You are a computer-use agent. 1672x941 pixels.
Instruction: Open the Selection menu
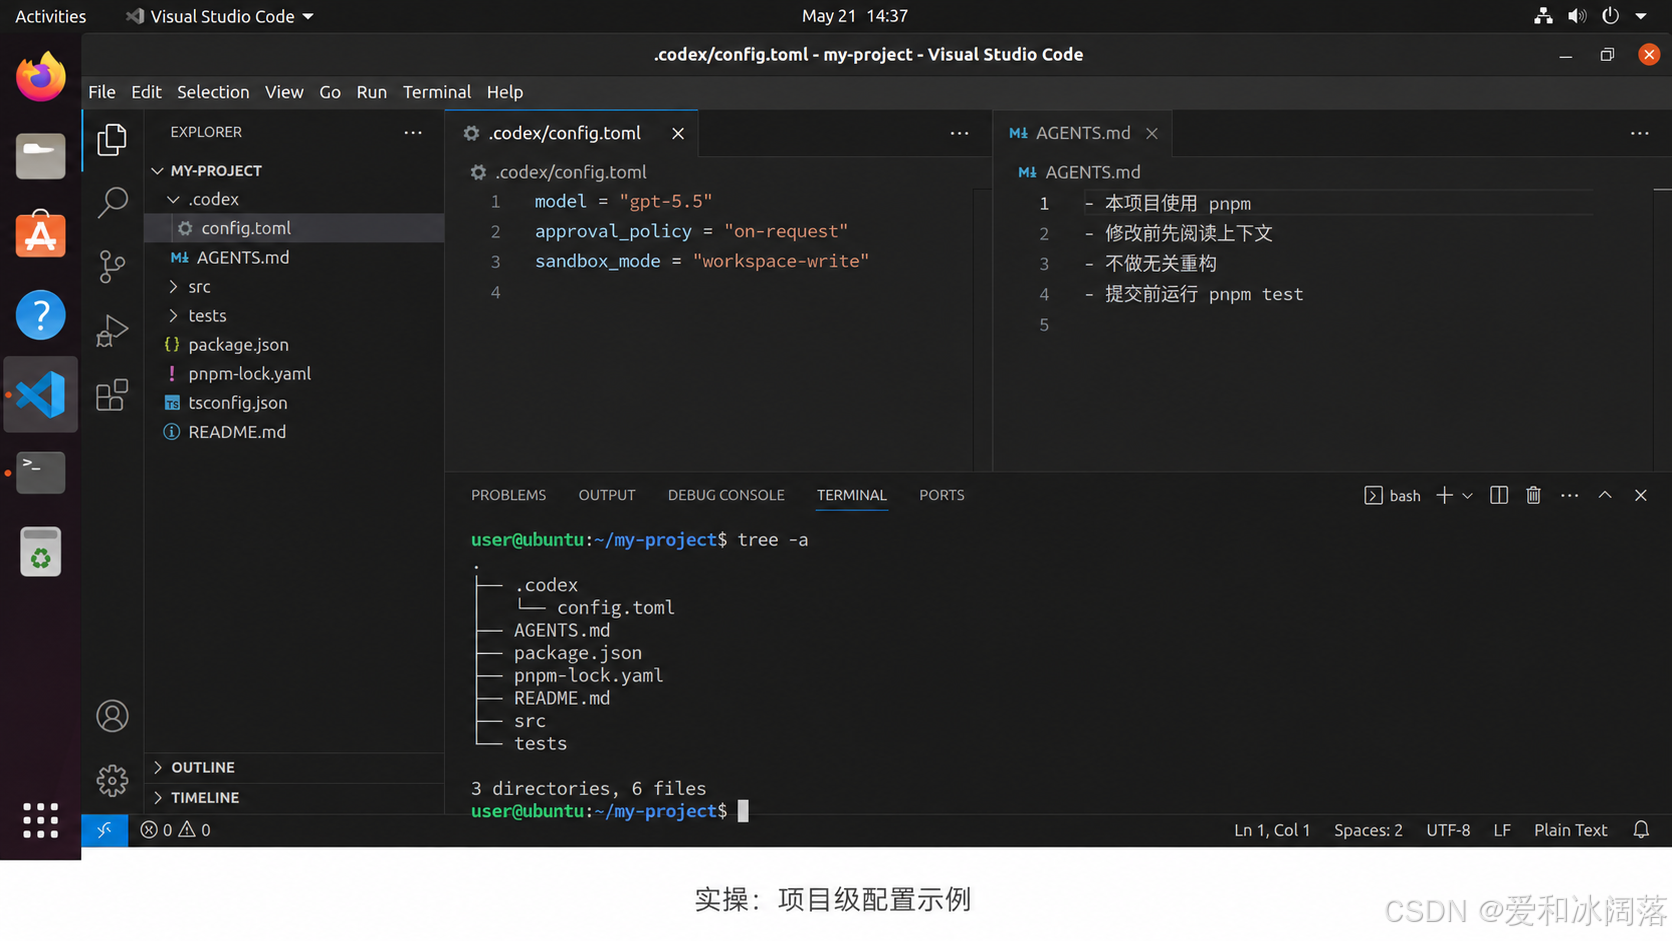pos(213,92)
